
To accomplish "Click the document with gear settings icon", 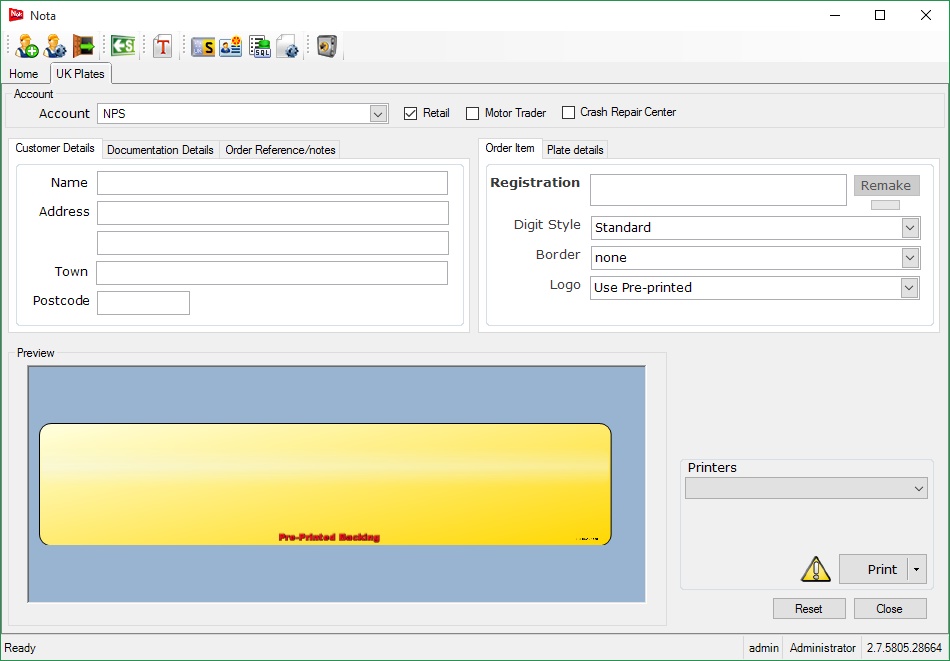I will (287, 46).
